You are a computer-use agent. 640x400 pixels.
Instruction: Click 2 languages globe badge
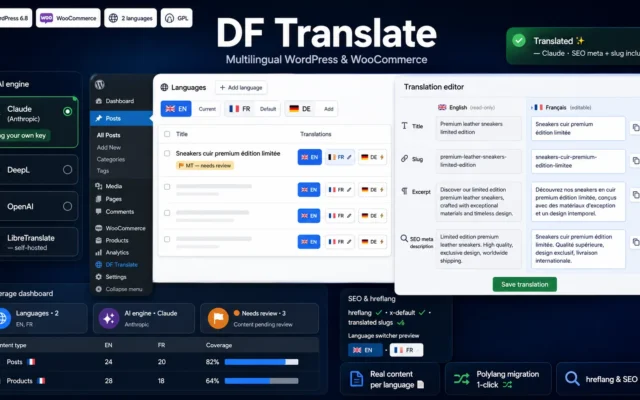[130, 18]
